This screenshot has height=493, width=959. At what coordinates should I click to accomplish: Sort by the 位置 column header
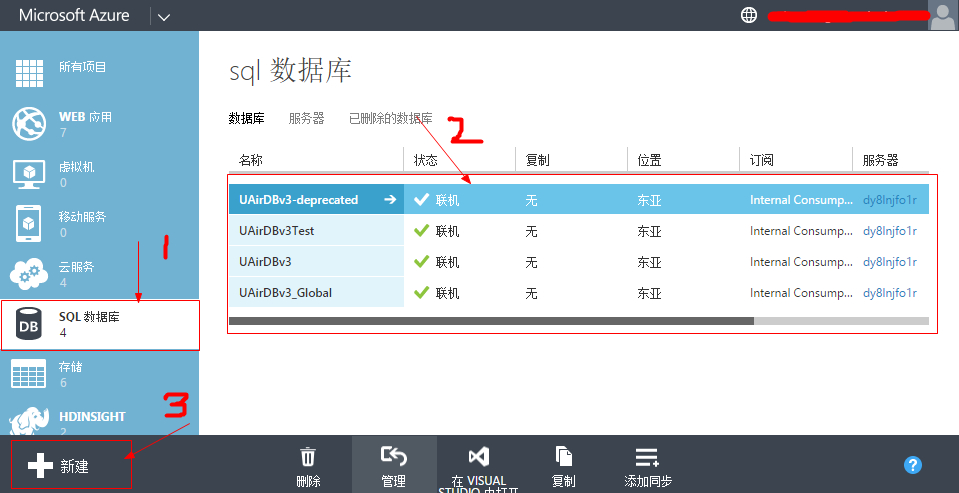(x=650, y=160)
